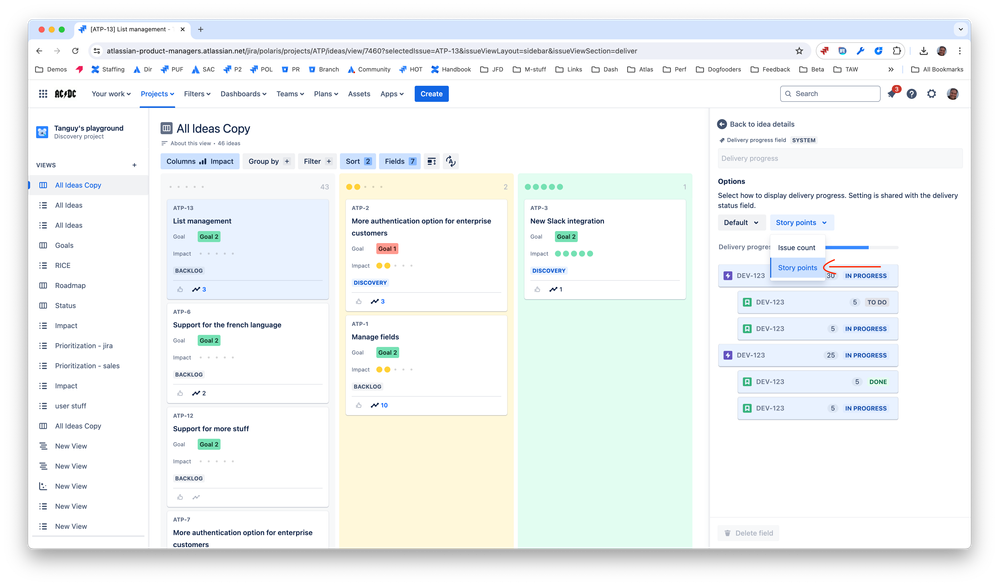Open a new browser tab with plus icon
999x586 pixels.
(x=201, y=29)
